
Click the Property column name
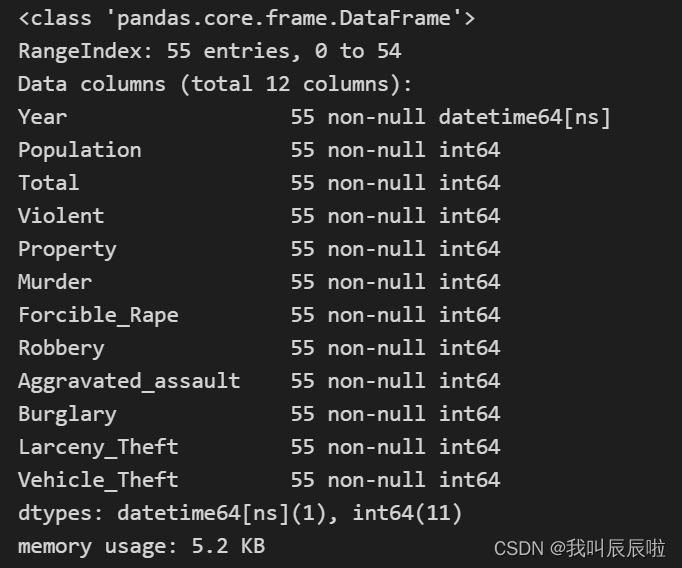[x=67, y=249]
